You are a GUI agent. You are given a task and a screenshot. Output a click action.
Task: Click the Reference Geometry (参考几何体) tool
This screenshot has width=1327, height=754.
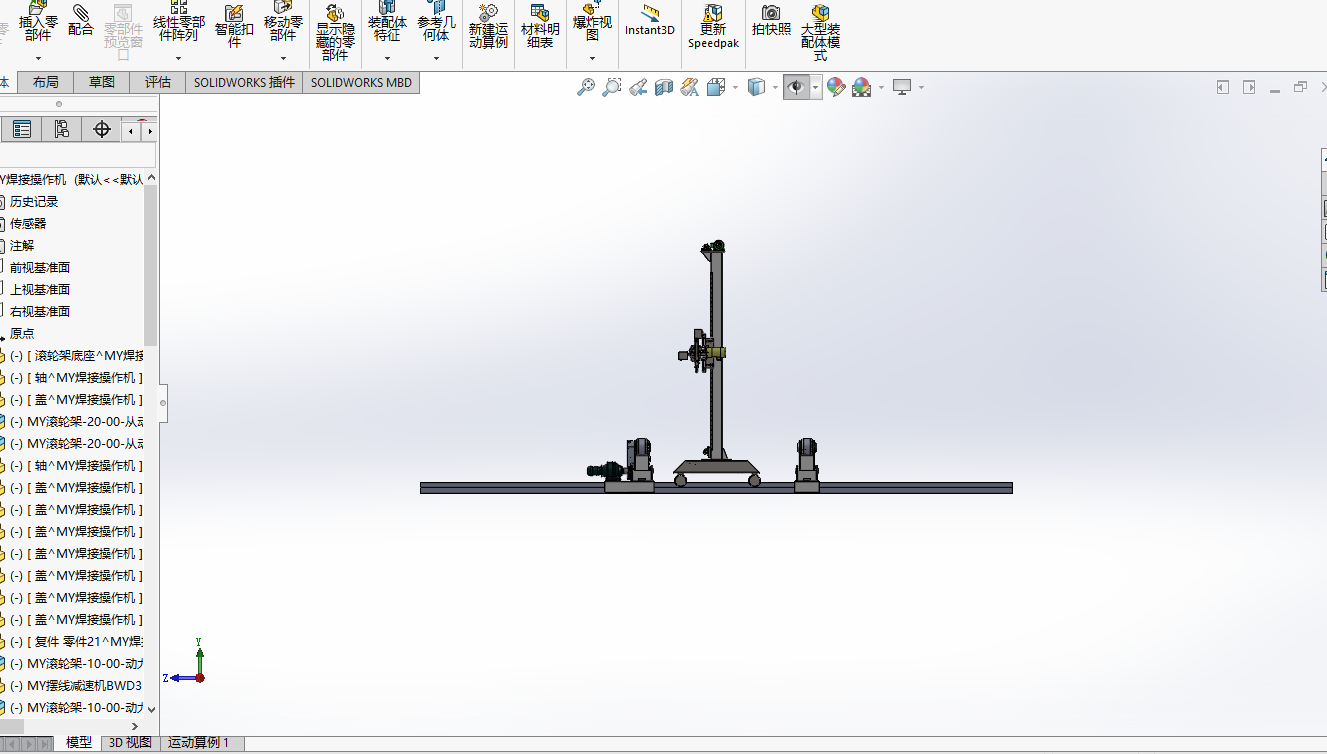(x=436, y=22)
